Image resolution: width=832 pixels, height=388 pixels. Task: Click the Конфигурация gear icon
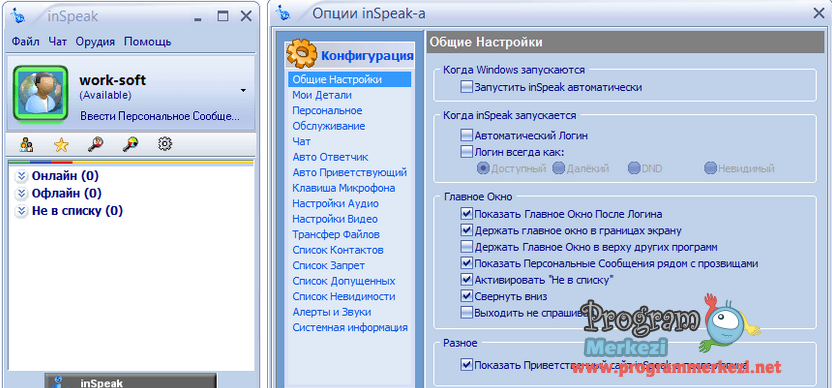[302, 54]
